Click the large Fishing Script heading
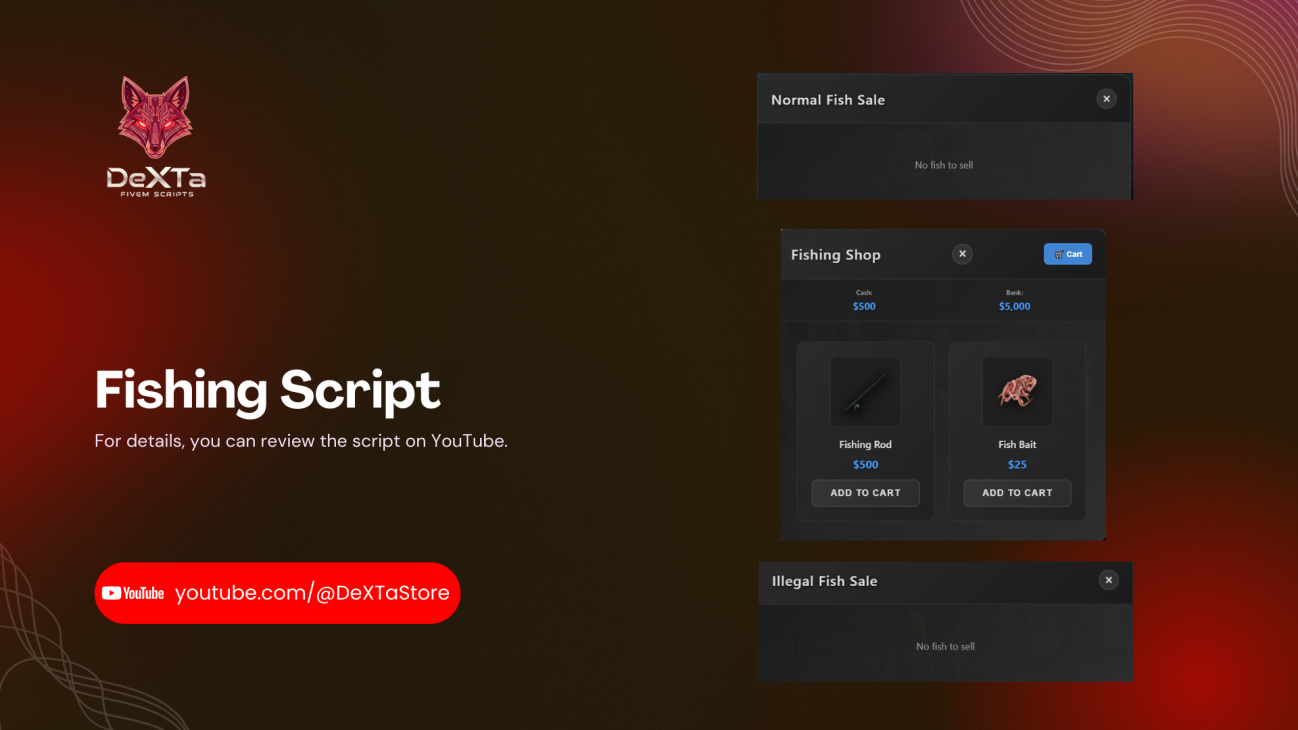The height and width of the screenshot is (730, 1298). tap(267, 390)
